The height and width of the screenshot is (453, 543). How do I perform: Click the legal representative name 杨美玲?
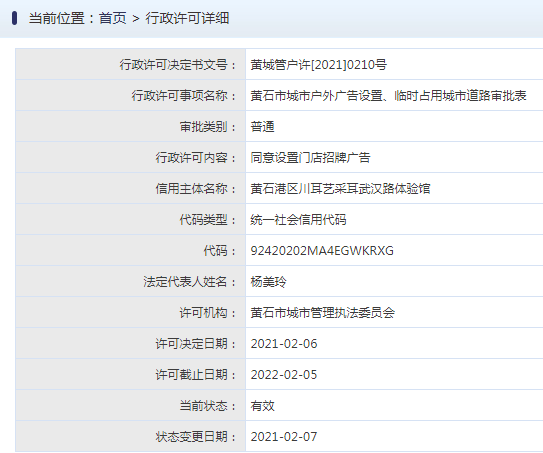[268, 282]
